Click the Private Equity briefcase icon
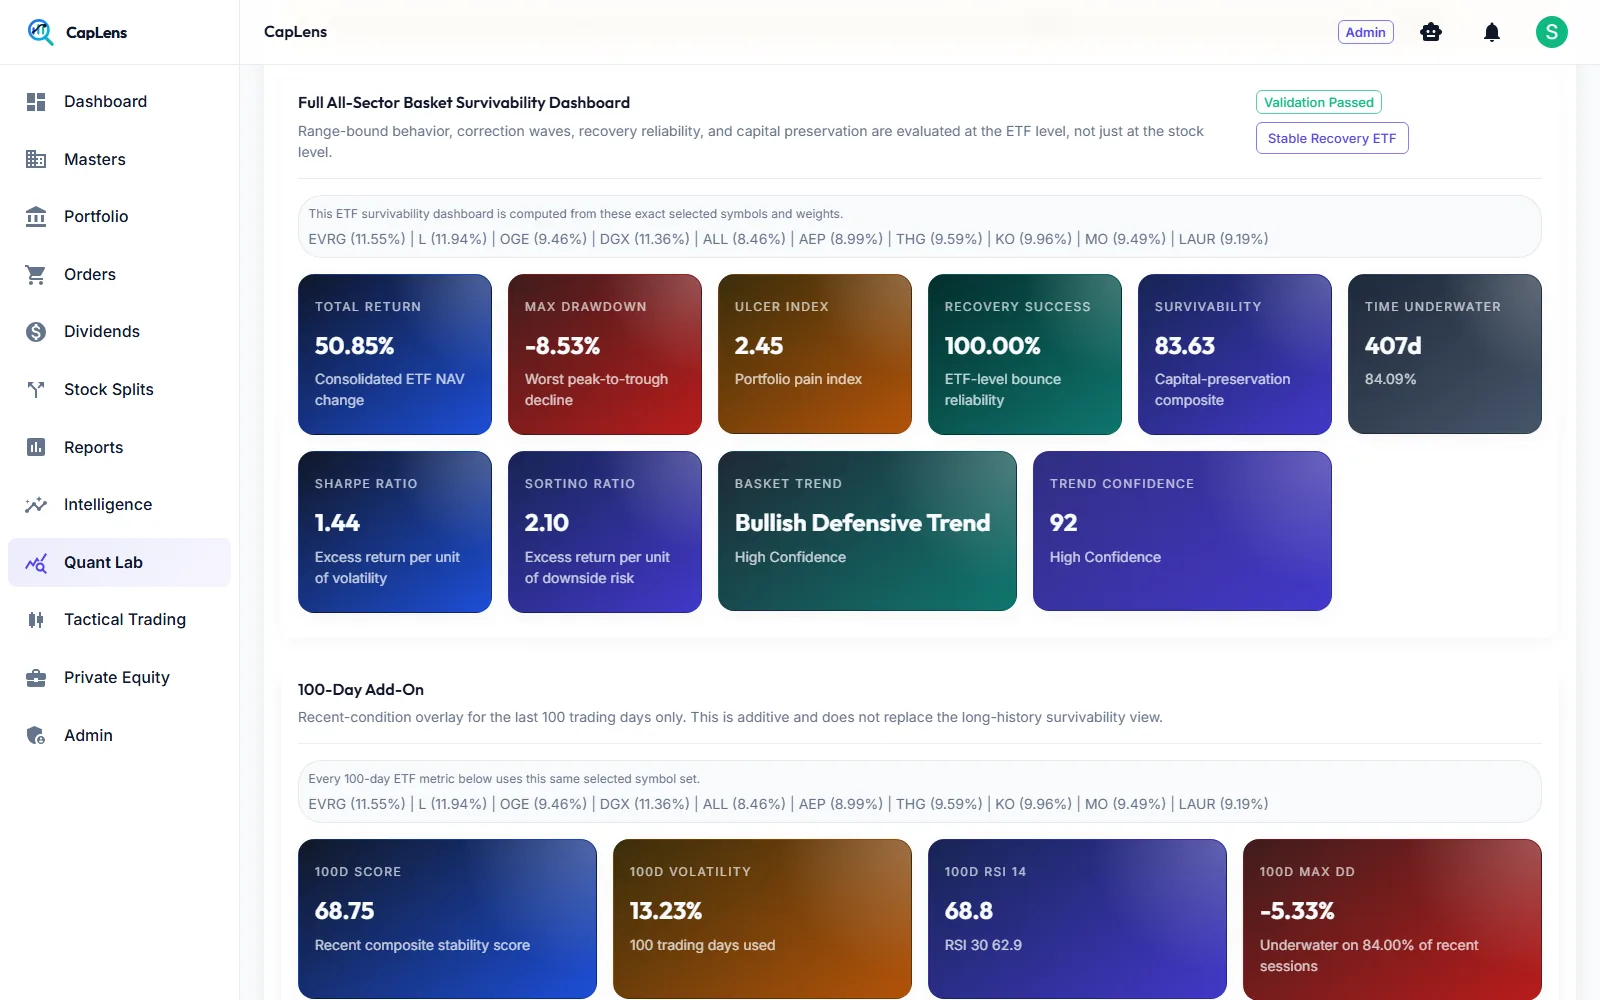Image resolution: width=1600 pixels, height=1000 pixels. tap(36, 678)
